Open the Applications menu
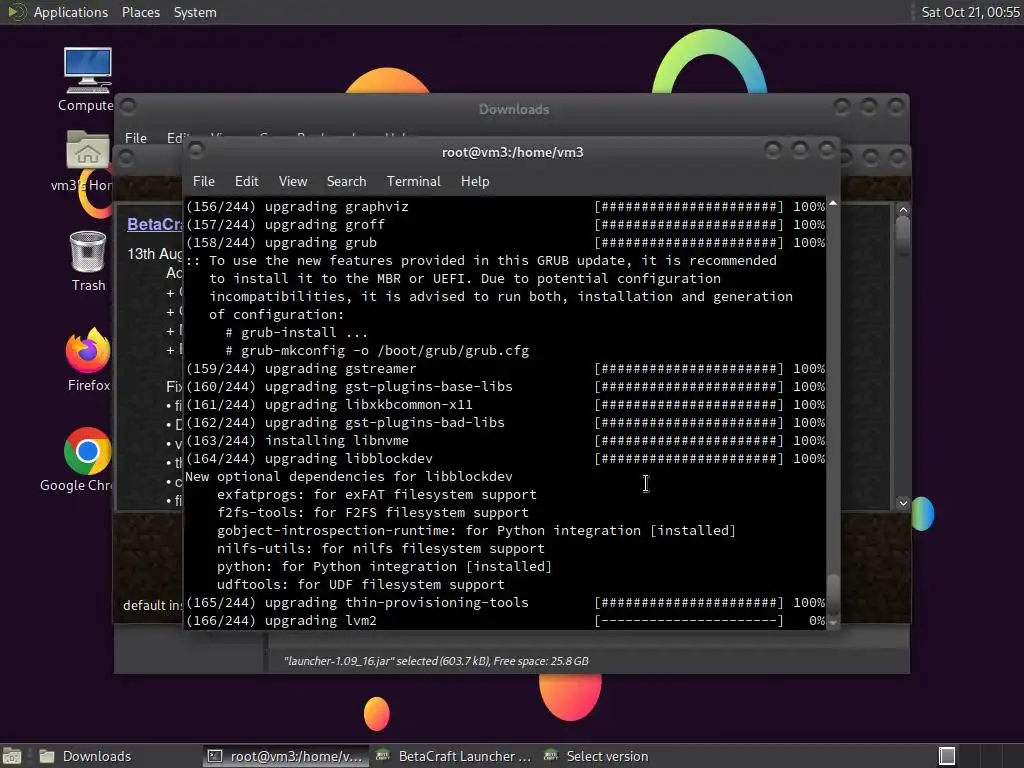The height and width of the screenshot is (768, 1024). click(x=71, y=12)
